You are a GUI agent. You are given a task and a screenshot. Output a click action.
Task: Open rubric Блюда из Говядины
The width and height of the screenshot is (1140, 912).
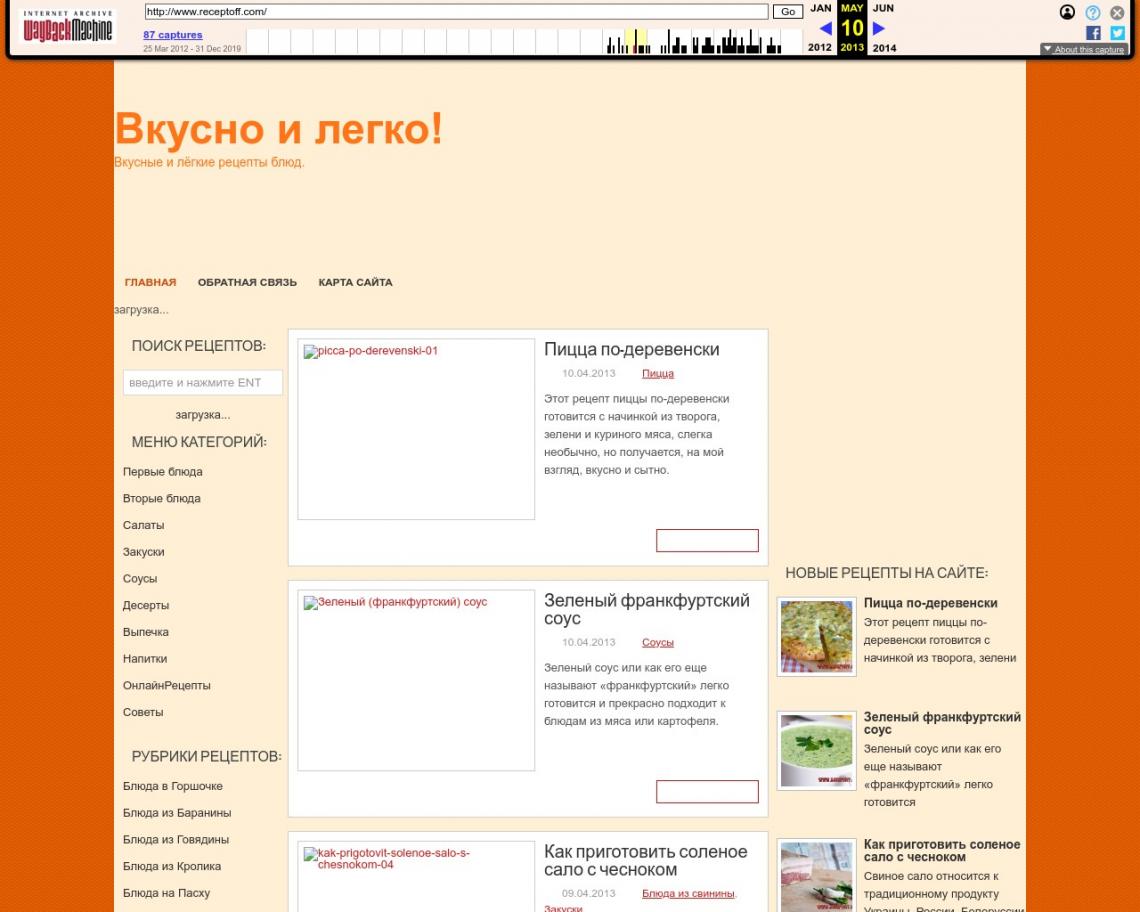(x=176, y=839)
